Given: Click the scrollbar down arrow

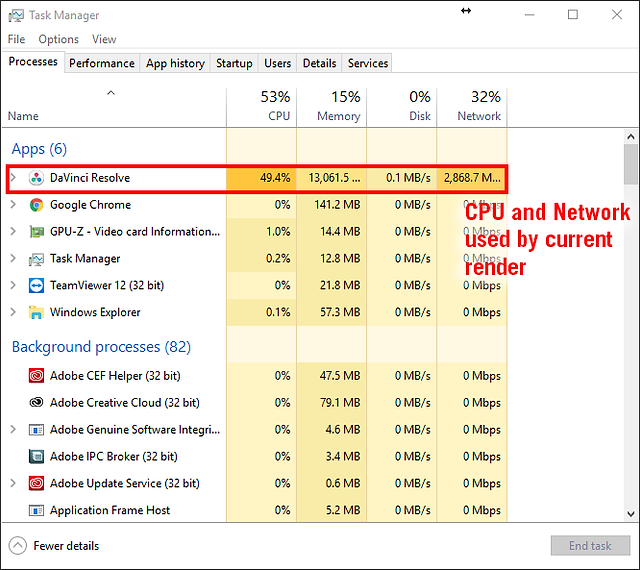Looking at the screenshot, I should [x=631, y=514].
